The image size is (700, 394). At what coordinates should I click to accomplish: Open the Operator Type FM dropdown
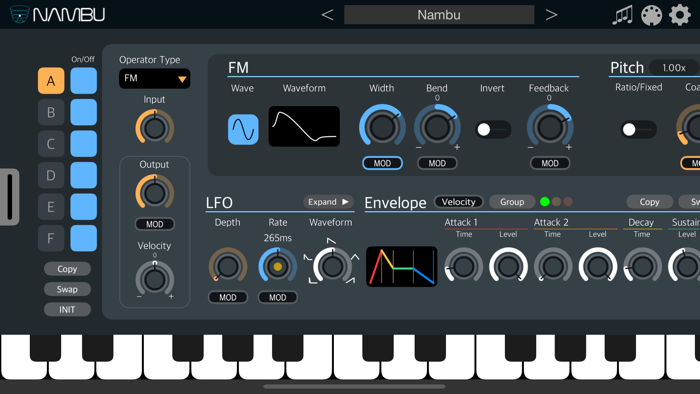click(x=154, y=79)
